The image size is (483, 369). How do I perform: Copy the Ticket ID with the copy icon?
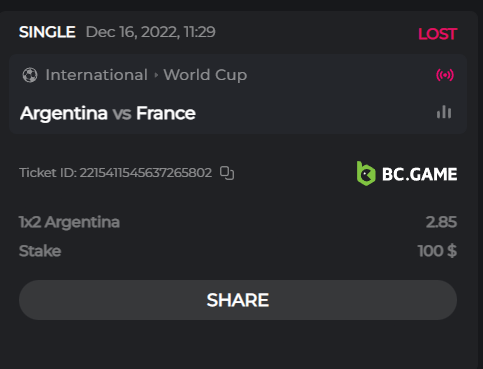point(227,173)
